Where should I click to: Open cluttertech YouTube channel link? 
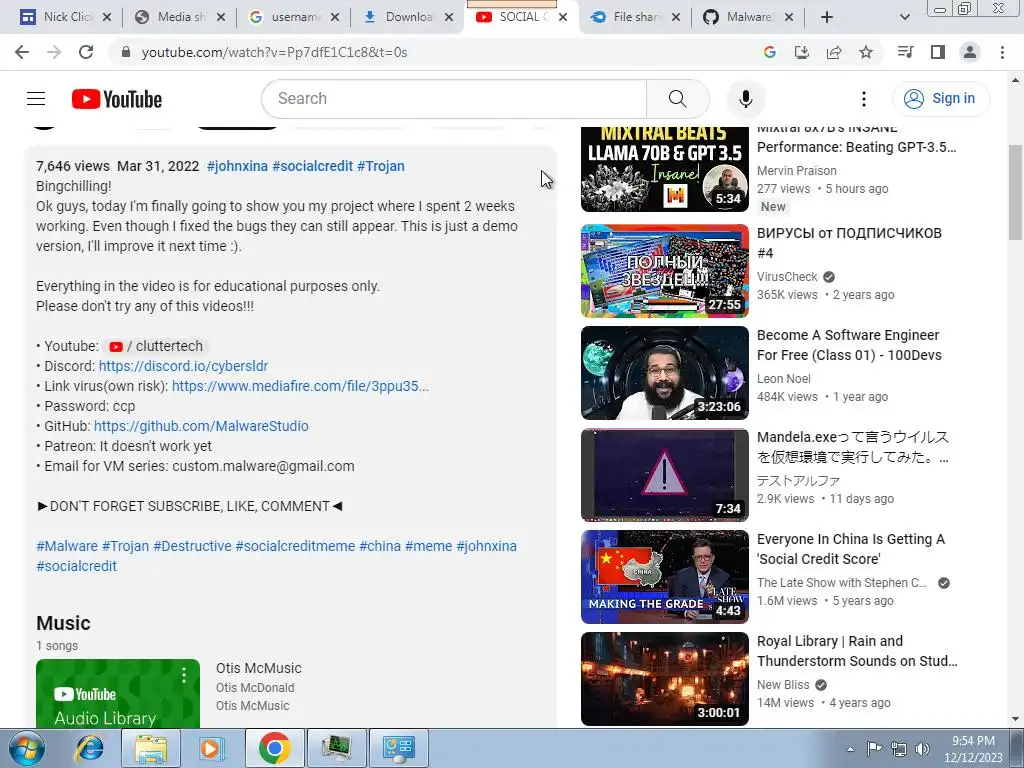coord(156,346)
